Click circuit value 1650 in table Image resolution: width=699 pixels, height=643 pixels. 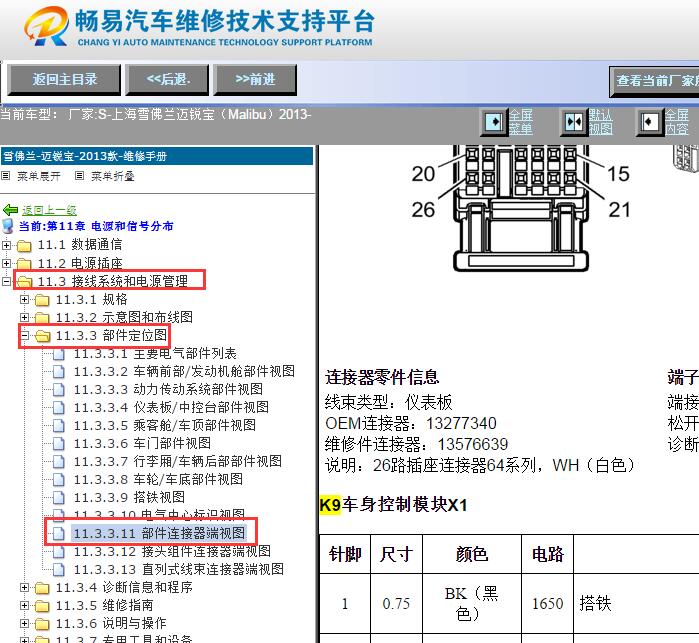click(x=547, y=604)
